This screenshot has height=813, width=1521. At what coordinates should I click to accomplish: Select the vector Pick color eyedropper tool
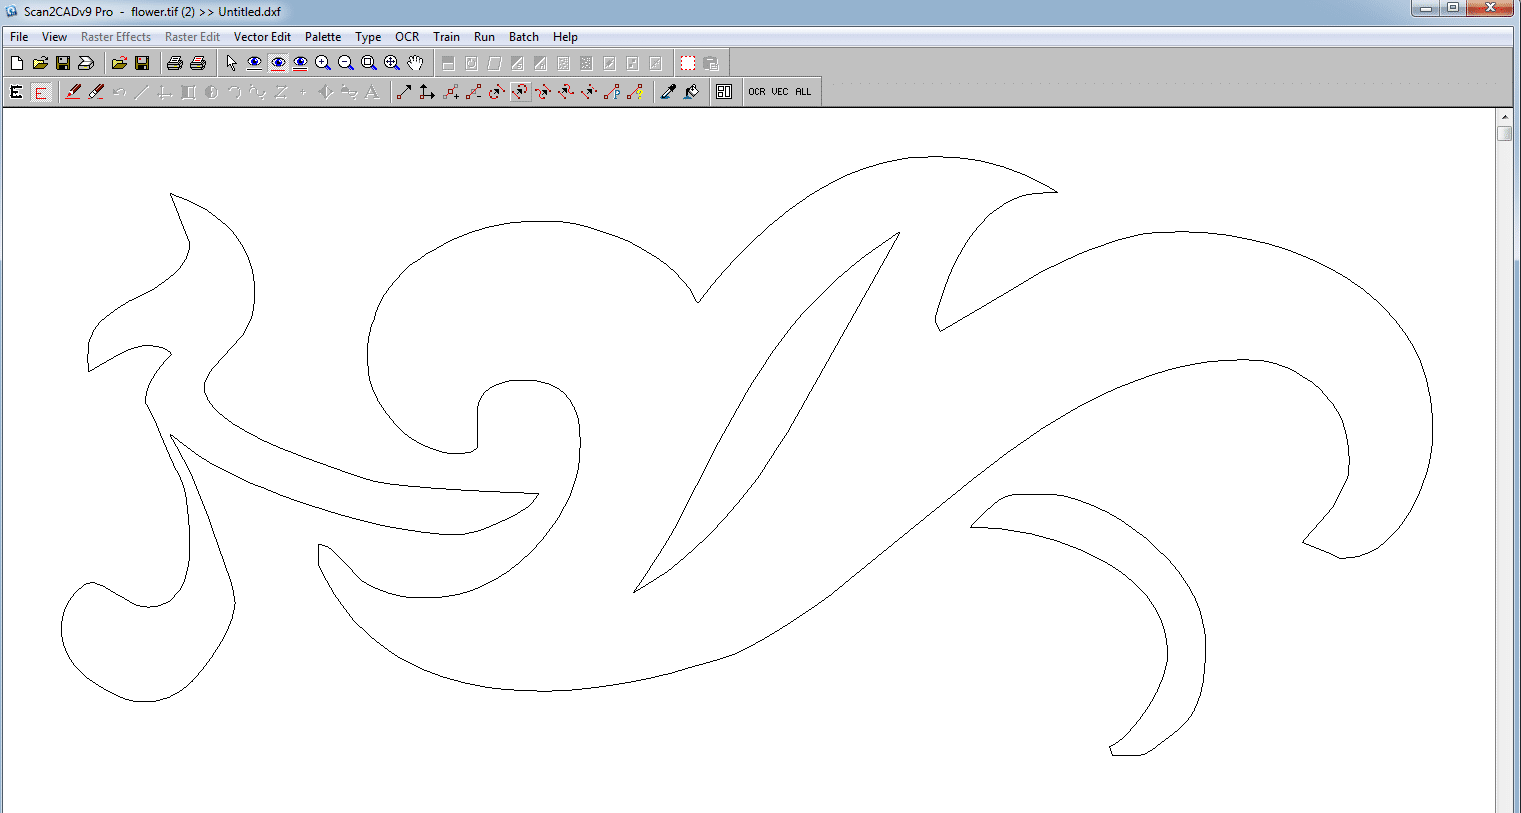(668, 91)
